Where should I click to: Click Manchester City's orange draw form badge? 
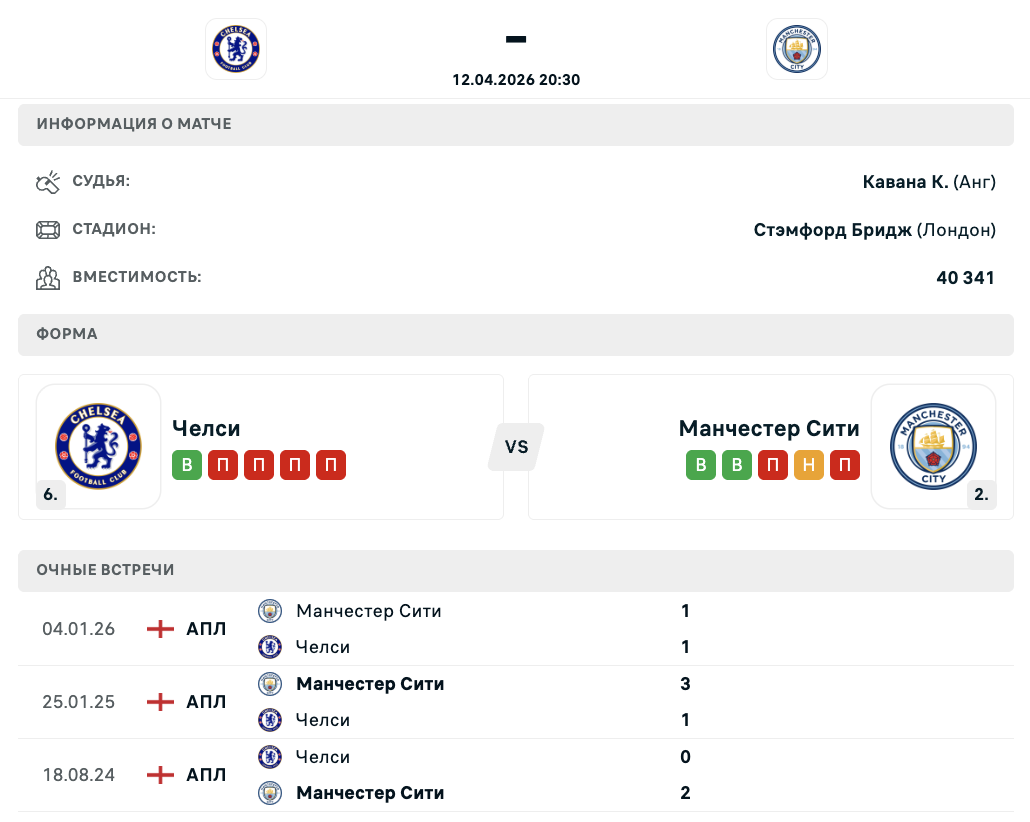pos(809,466)
